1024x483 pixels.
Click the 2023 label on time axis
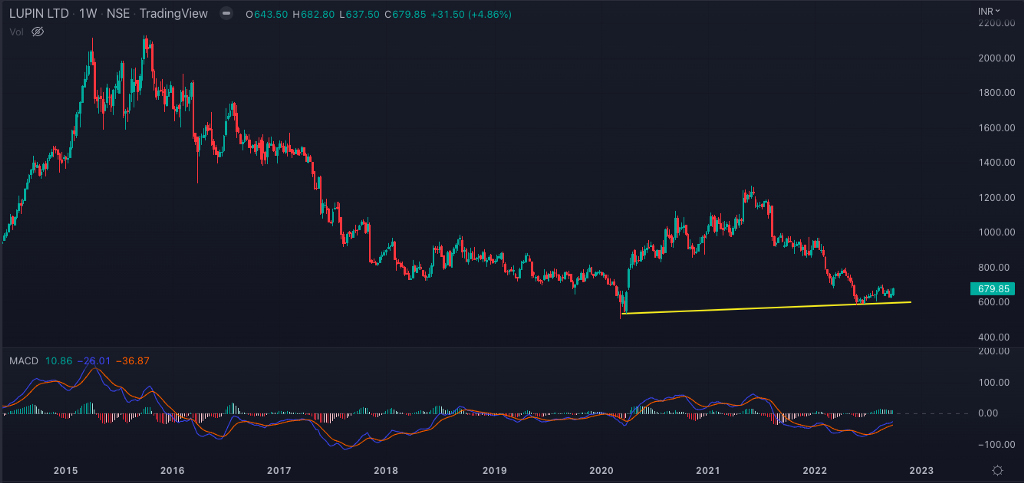pyautogui.click(x=922, y=471)
